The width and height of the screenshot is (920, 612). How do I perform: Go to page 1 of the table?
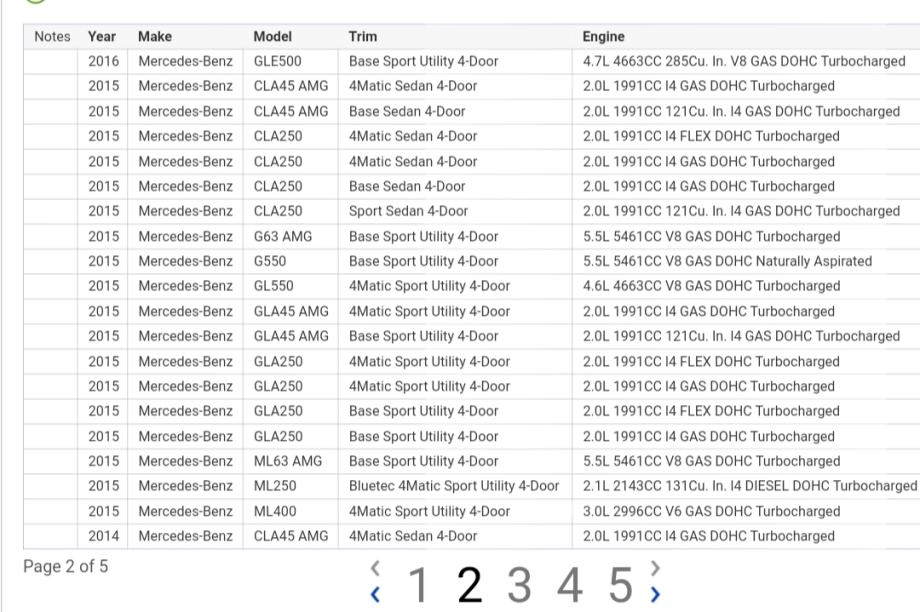click(418, 585)
